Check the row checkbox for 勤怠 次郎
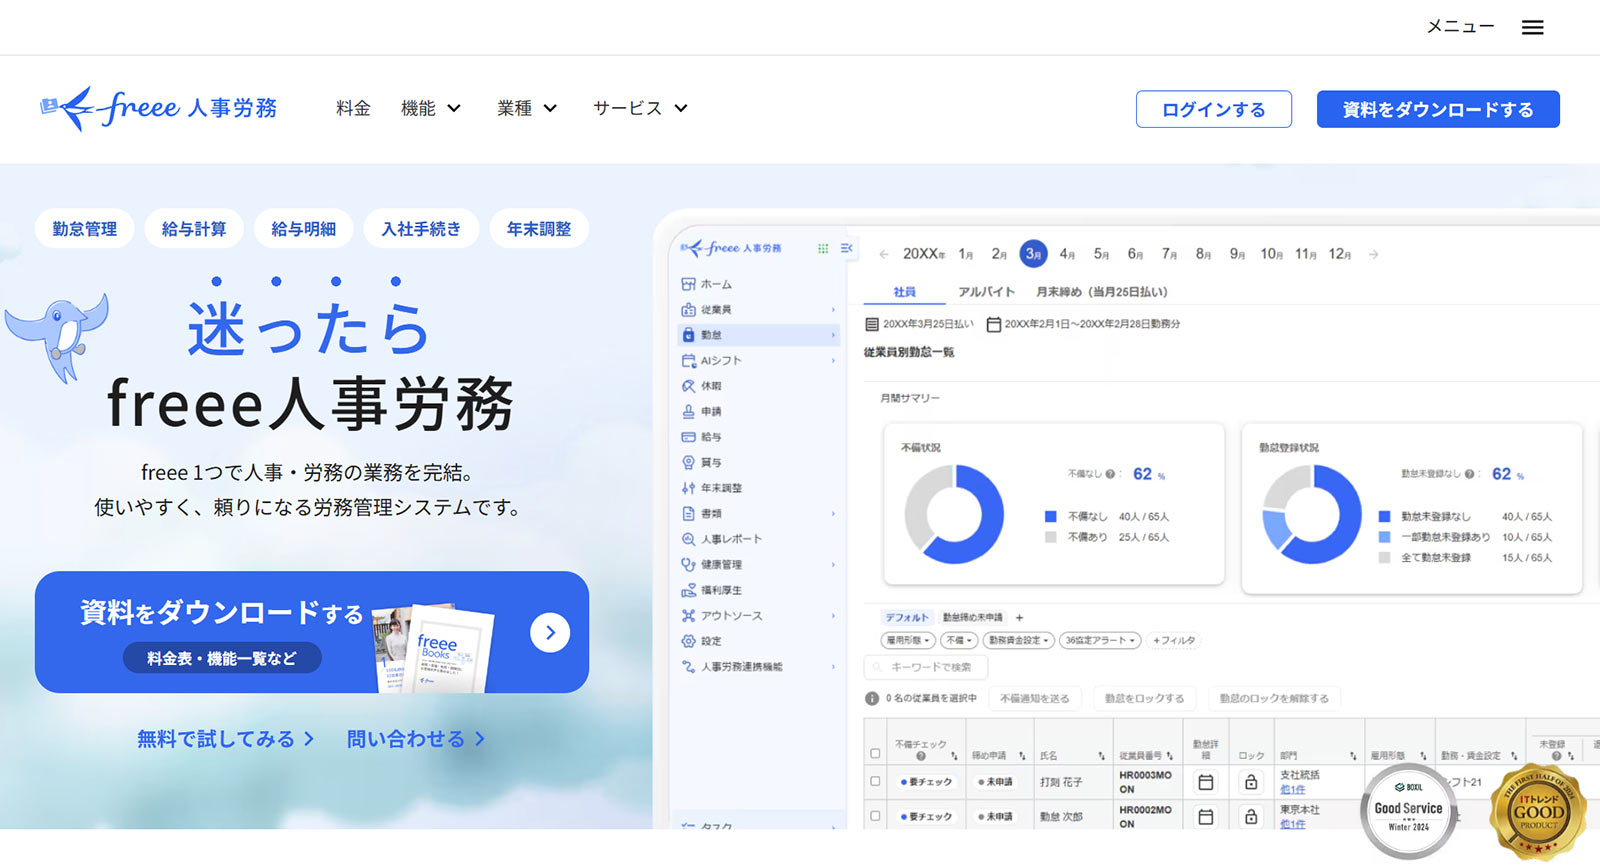 point(875,816)
